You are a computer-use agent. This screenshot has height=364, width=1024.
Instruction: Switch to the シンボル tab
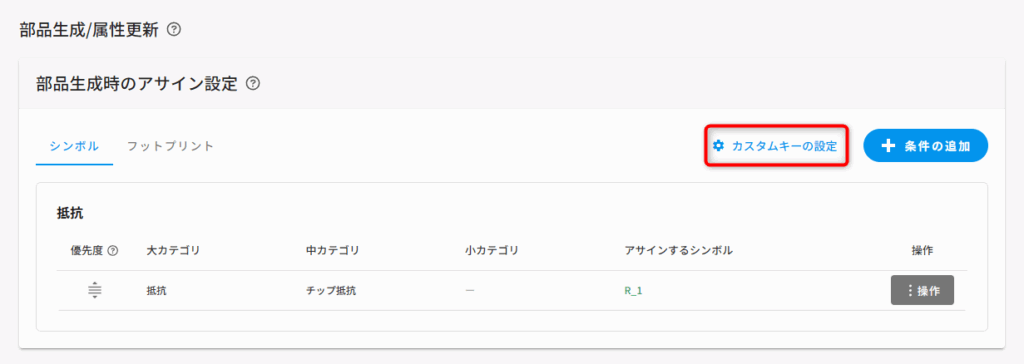tap(74, 146)
